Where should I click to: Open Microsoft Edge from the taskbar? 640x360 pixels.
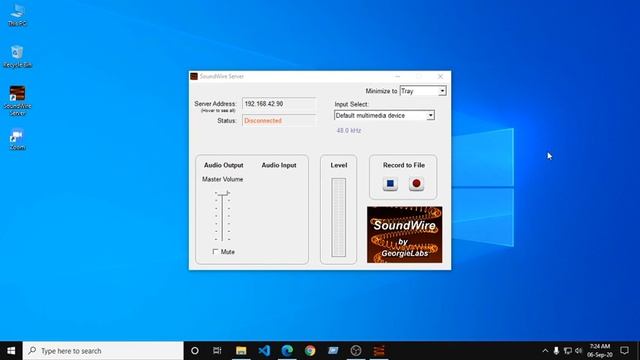click(x=287, y=351)
